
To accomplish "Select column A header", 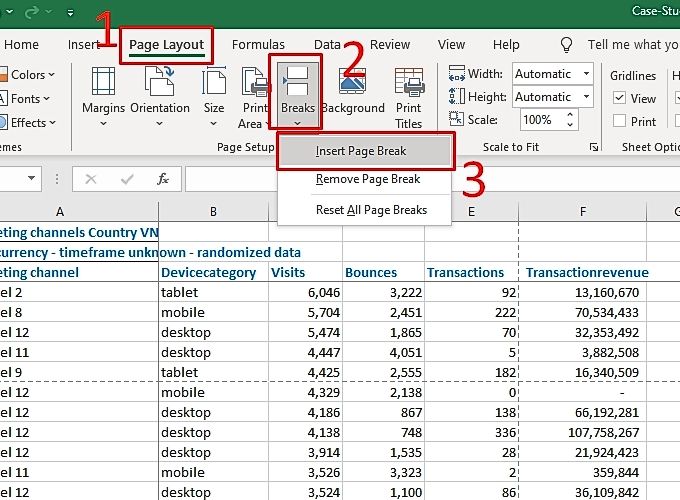I will click(x=79, y=212).
